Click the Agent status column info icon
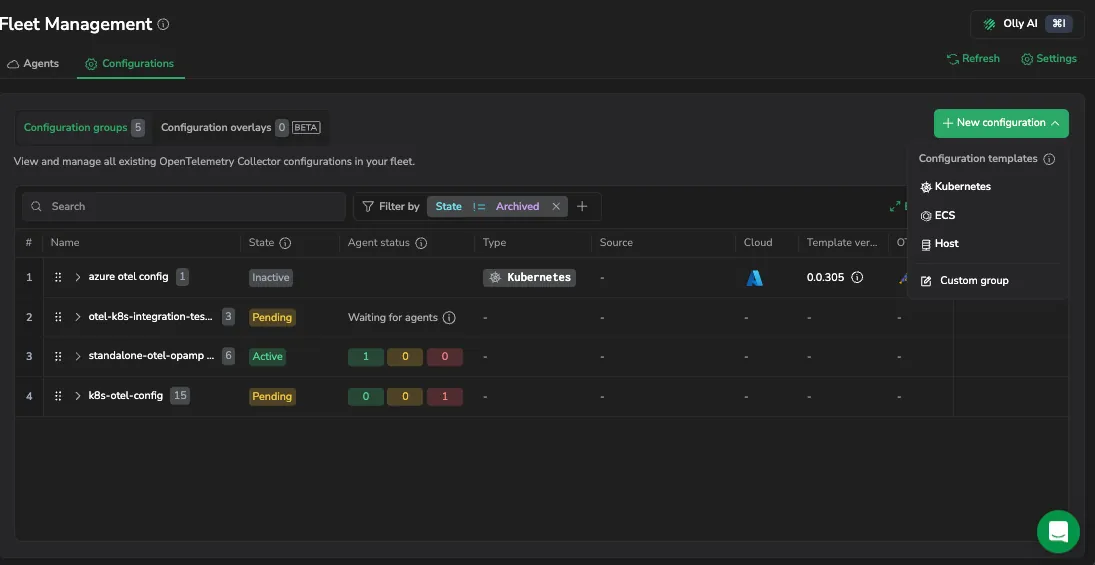 click(x=421, y=243)
